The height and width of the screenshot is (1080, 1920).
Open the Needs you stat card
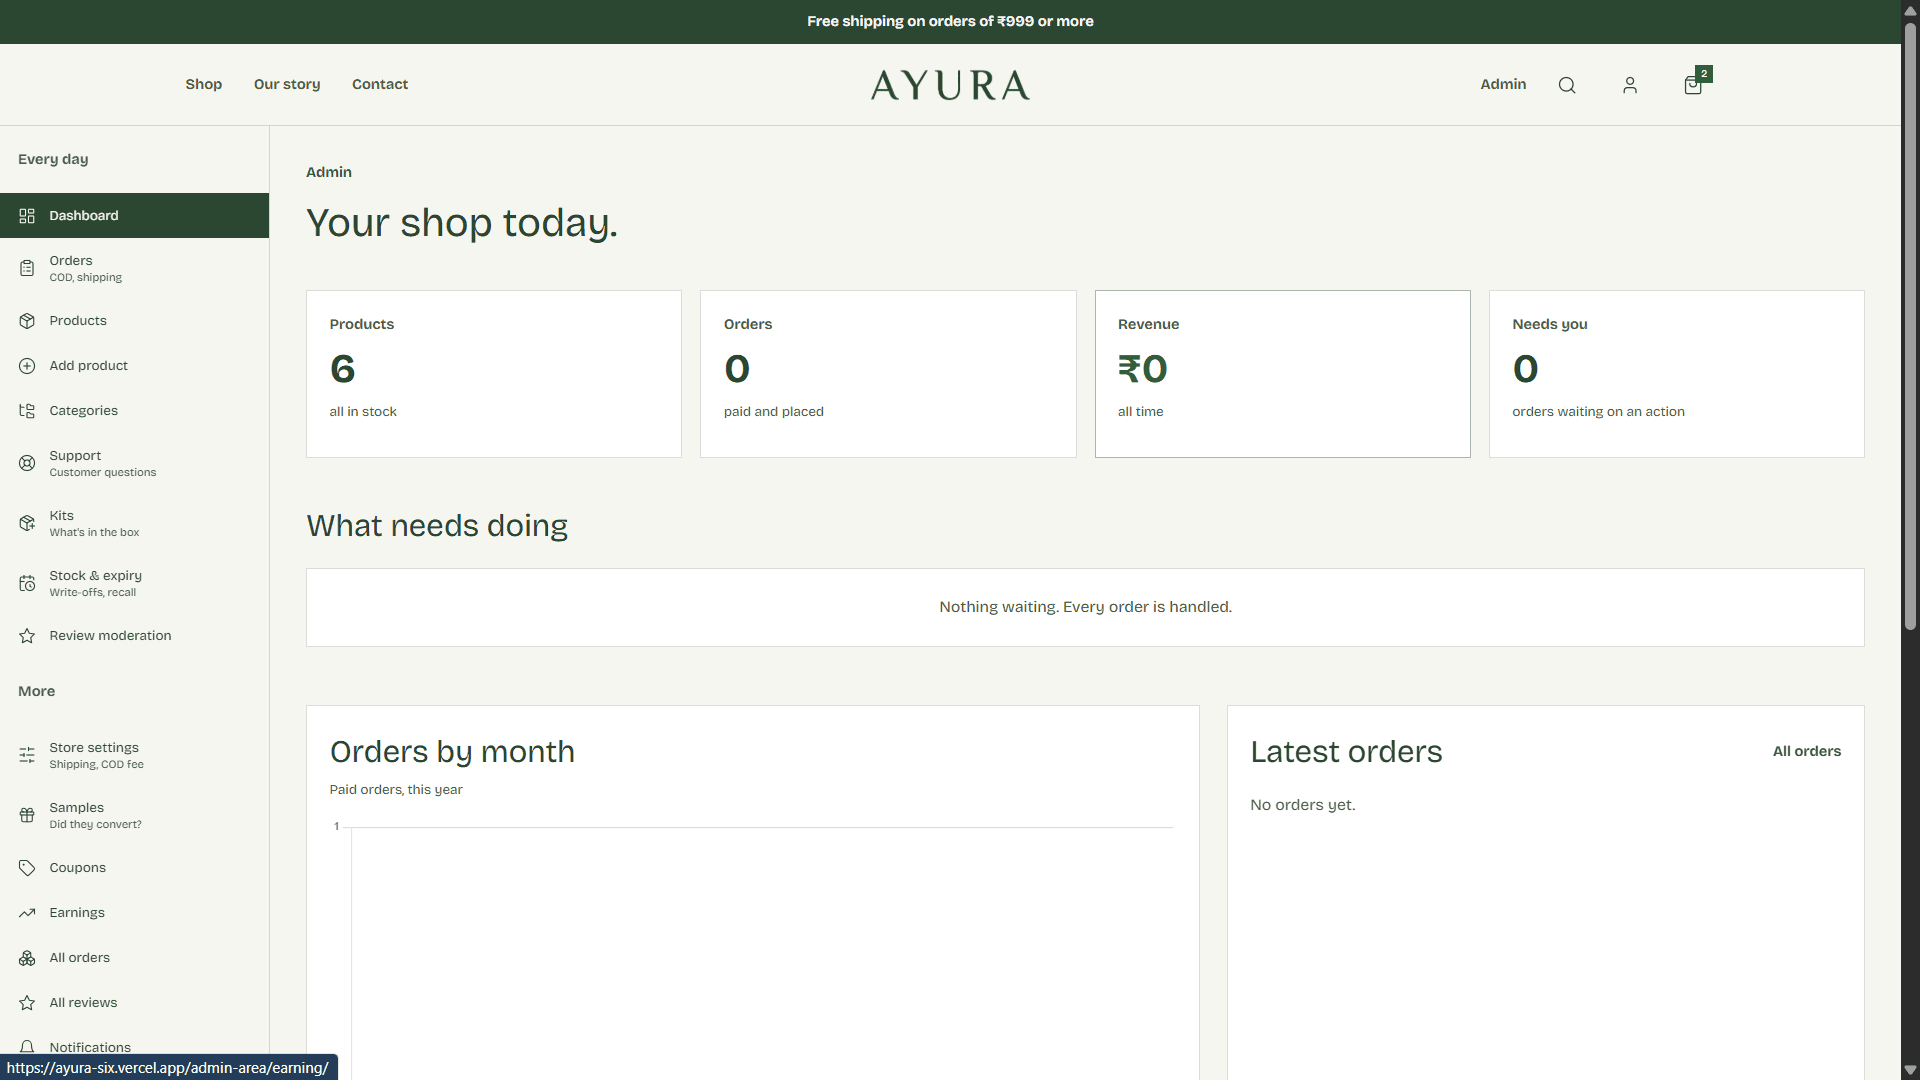(1676, 374)
